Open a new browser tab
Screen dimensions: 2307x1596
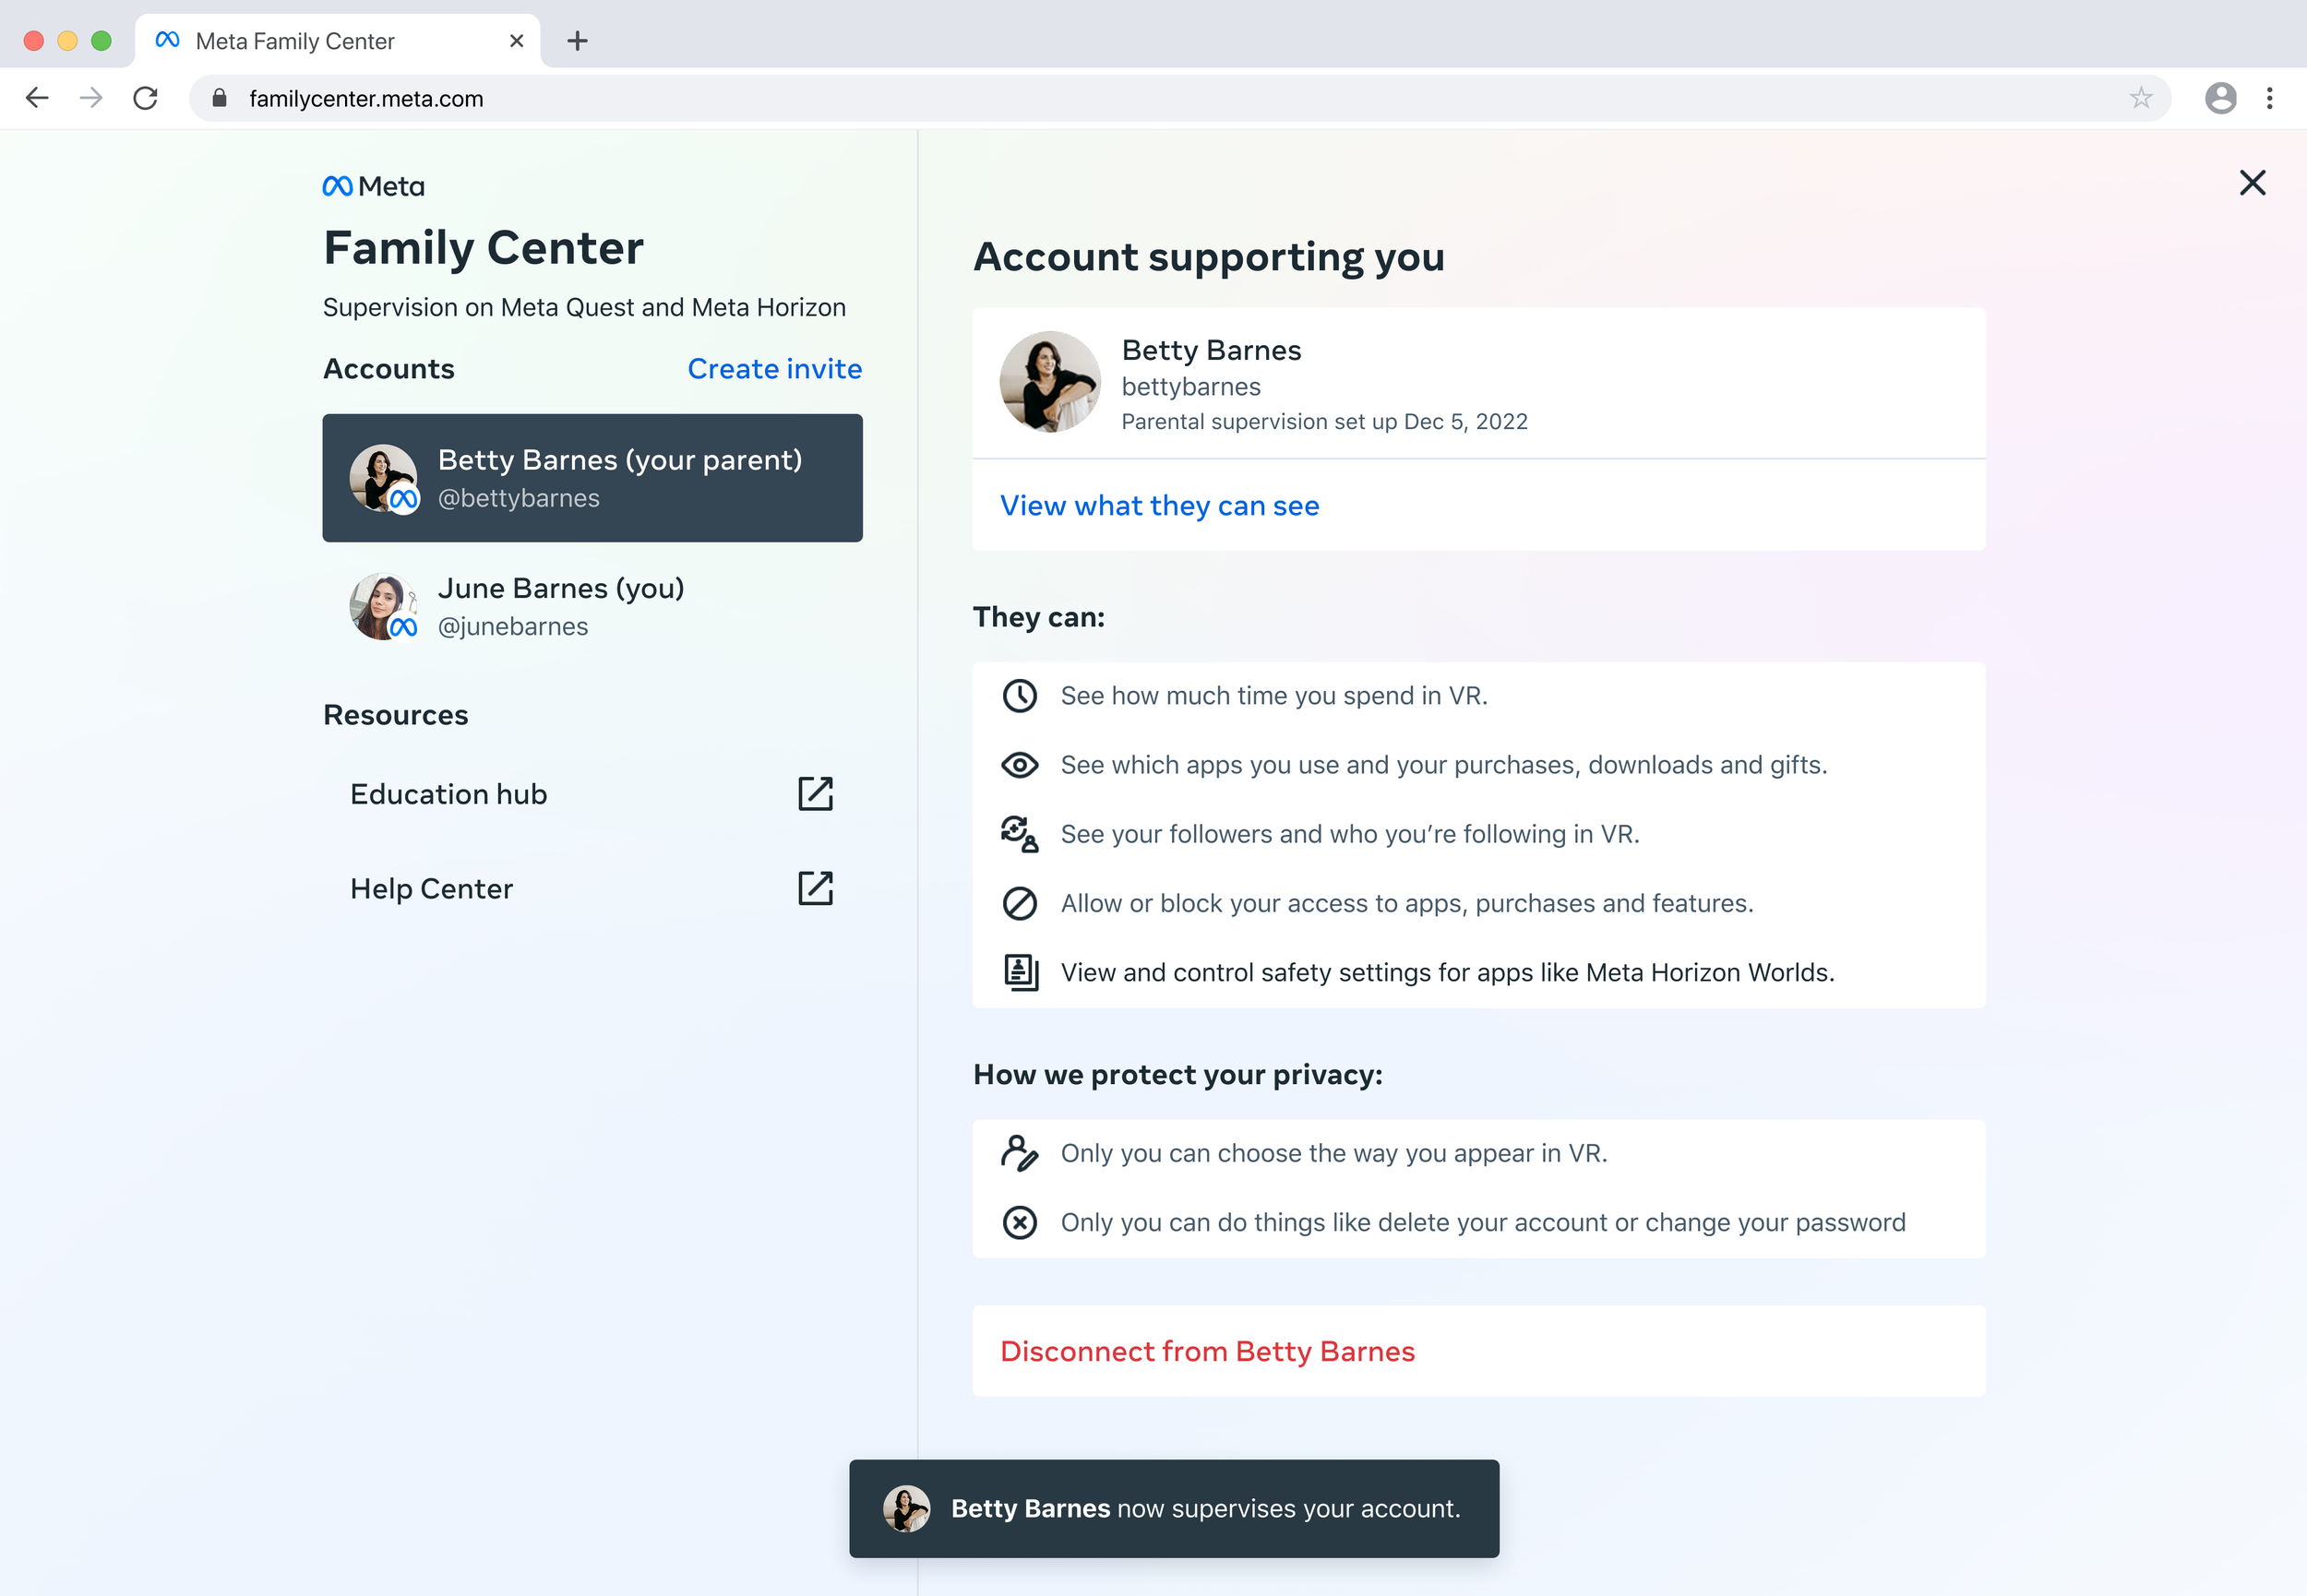coord(577,41)
